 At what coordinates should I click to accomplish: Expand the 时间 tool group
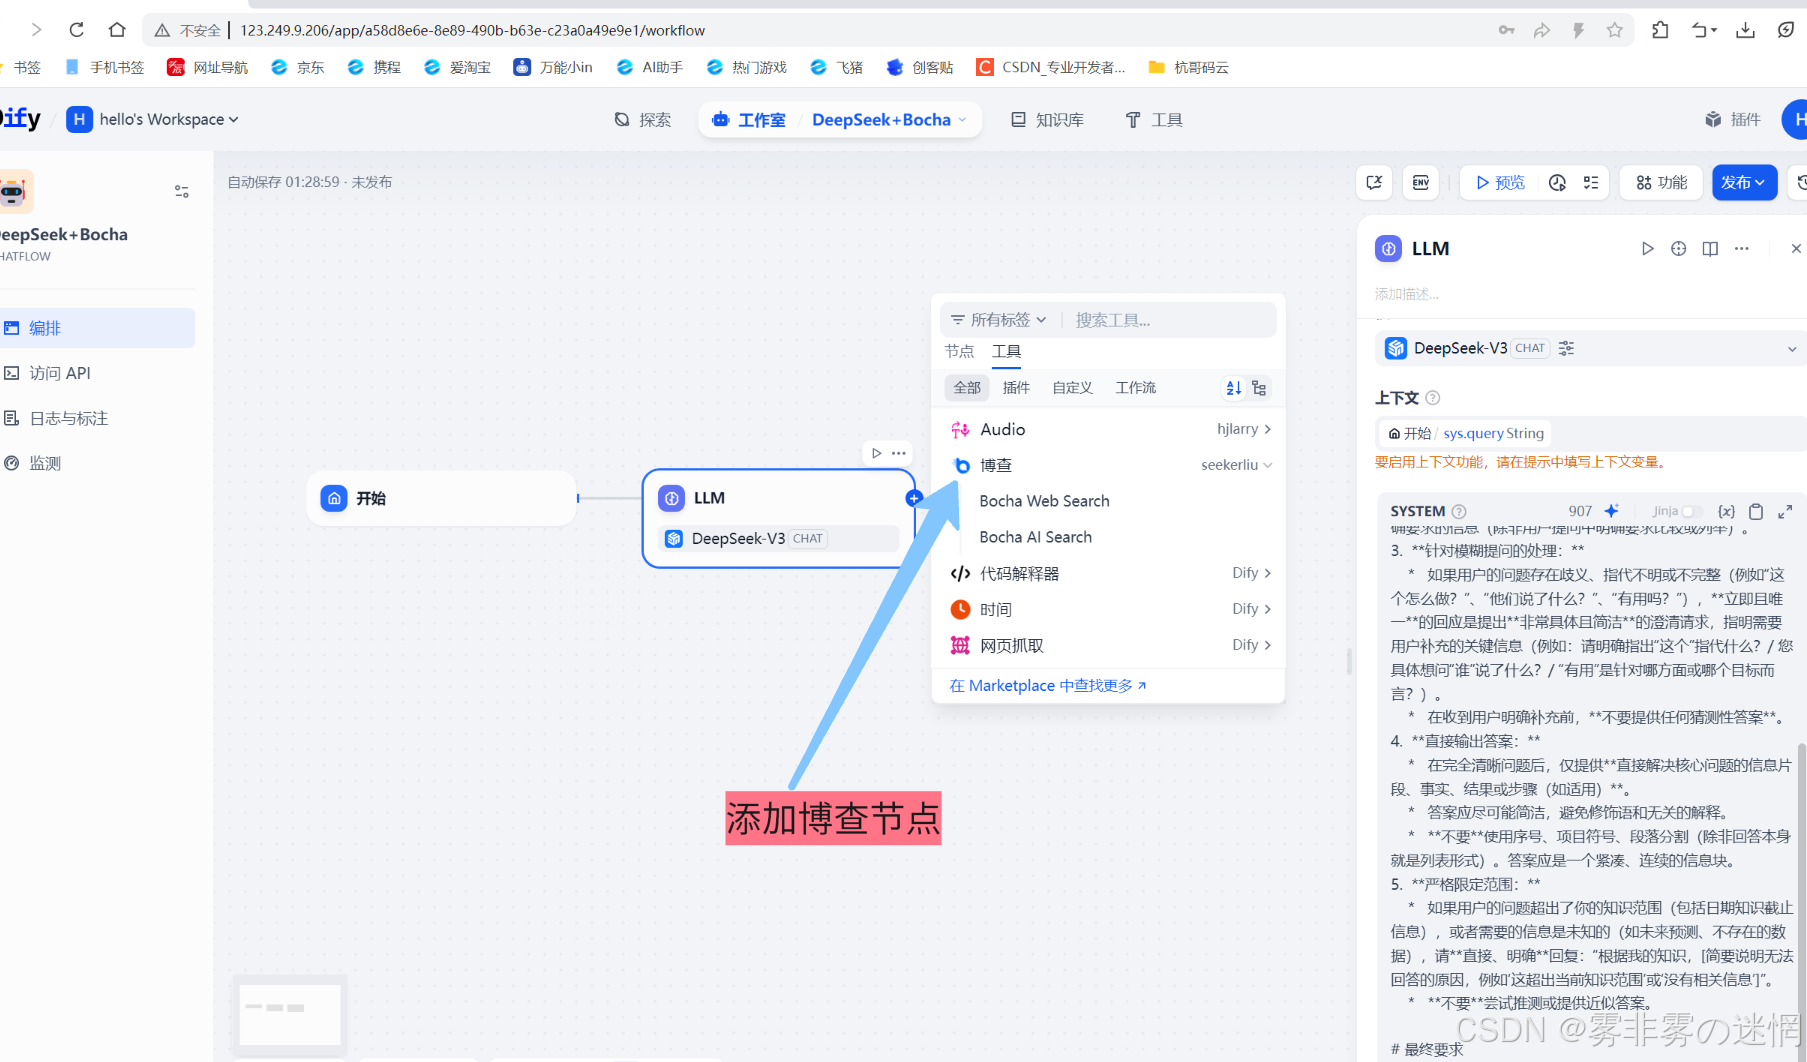click(1108, 609)
